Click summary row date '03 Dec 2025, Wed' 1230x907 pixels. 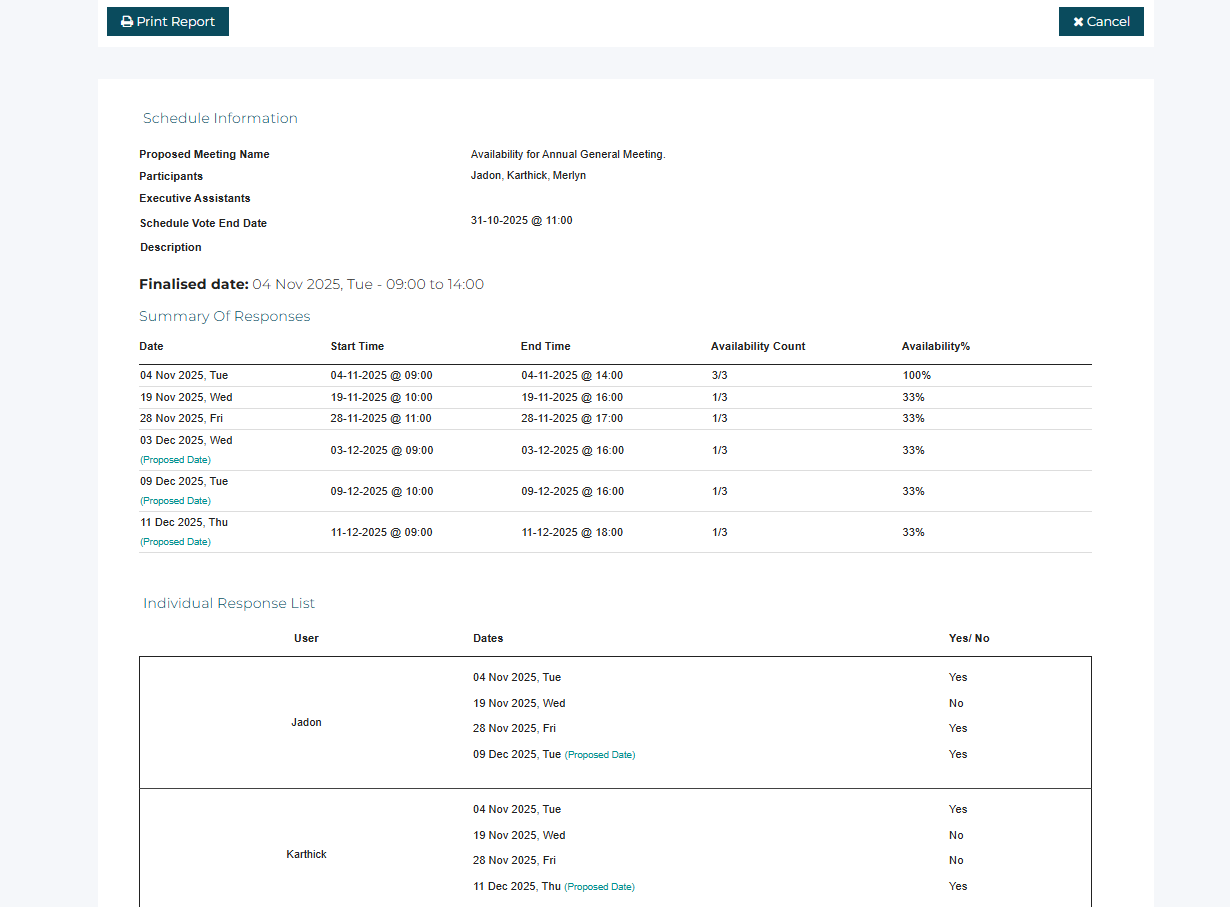pyautogui.click(x=186, y=440)
